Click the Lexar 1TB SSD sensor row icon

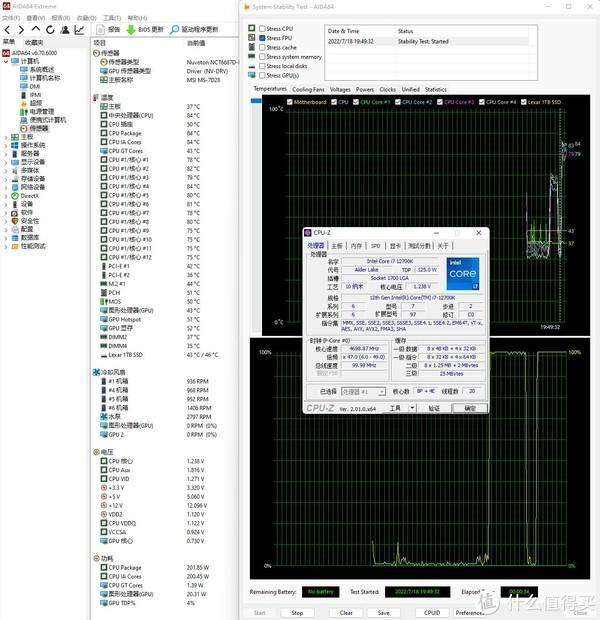click(104, 355)
